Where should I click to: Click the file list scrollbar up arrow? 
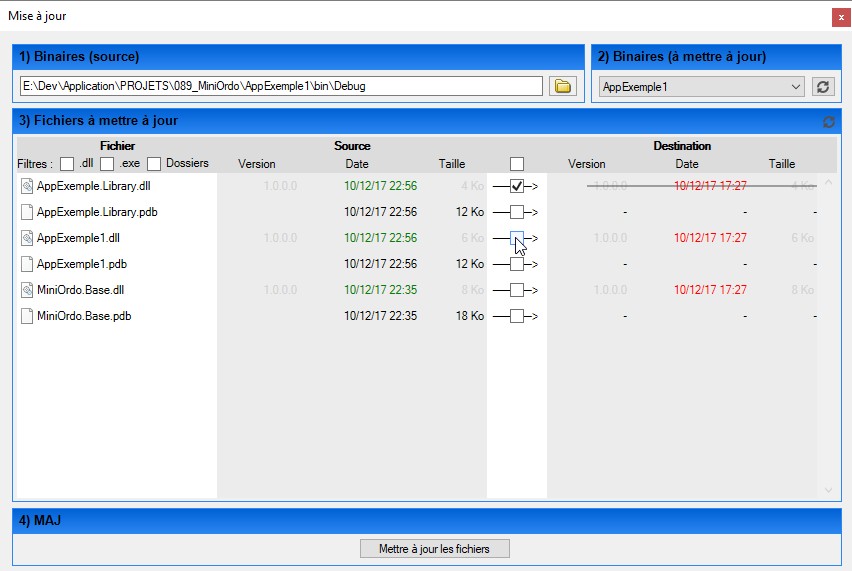(828, 183)
